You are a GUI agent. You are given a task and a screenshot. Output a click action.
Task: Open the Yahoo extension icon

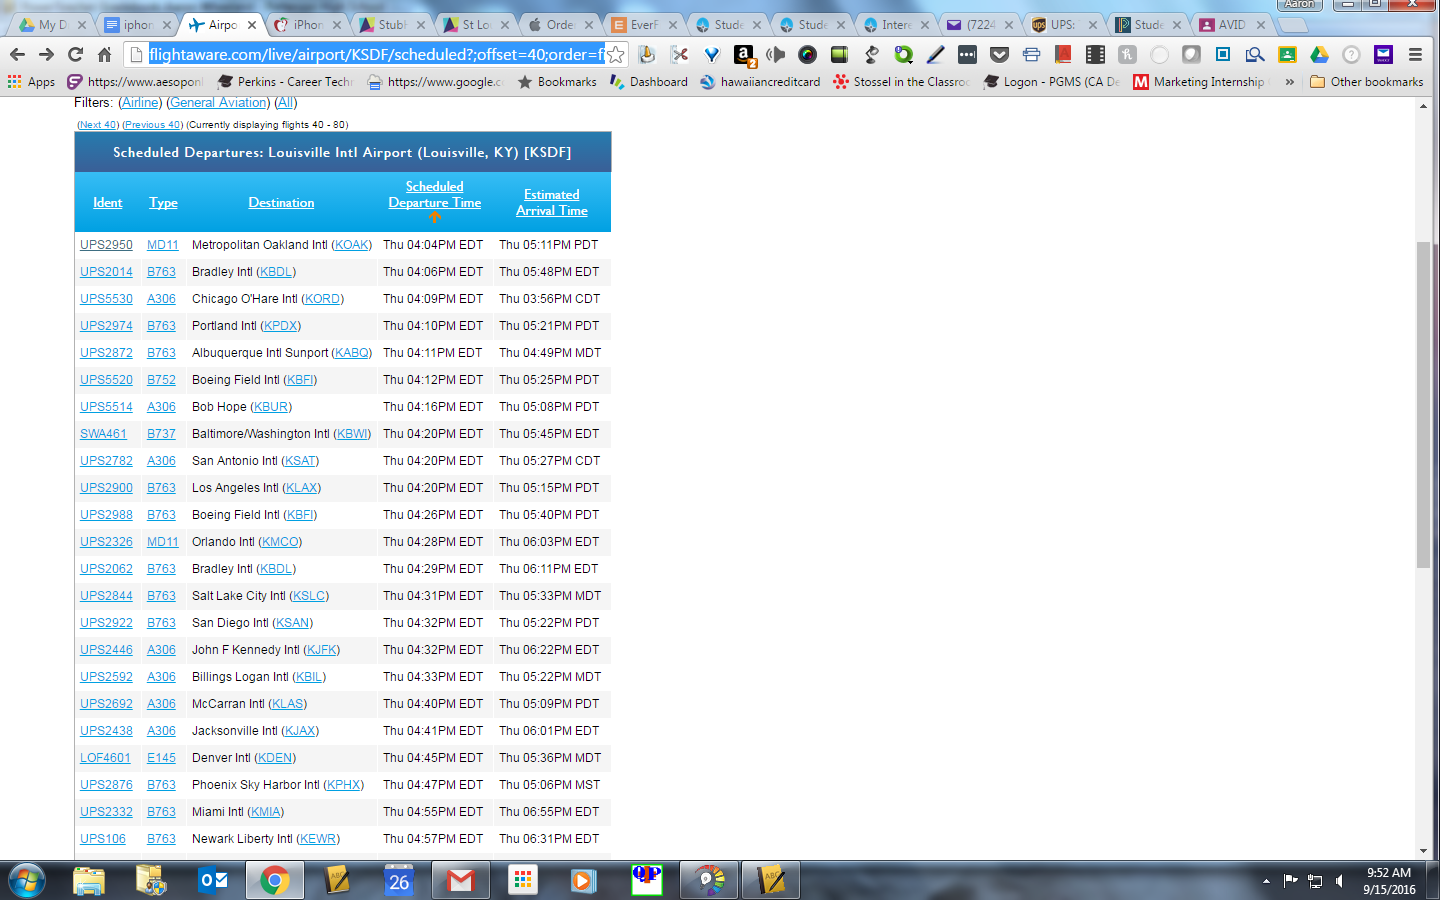pyautogui.click(x=1383, y=54)
